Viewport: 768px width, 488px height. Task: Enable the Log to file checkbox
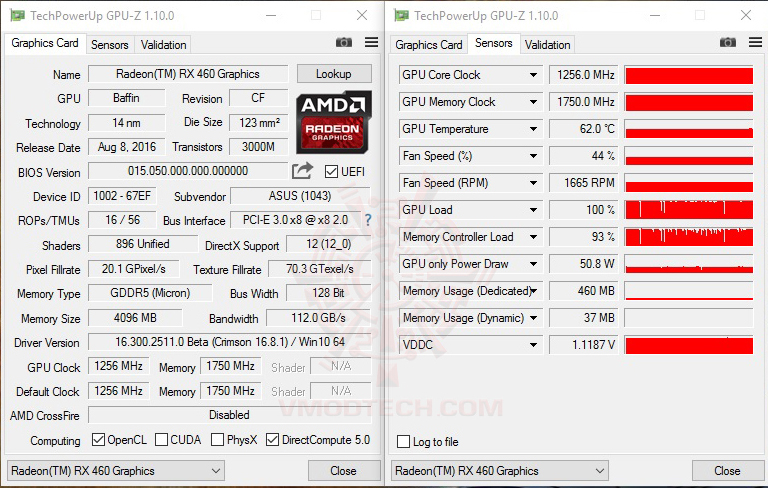(x=404, y=441)
